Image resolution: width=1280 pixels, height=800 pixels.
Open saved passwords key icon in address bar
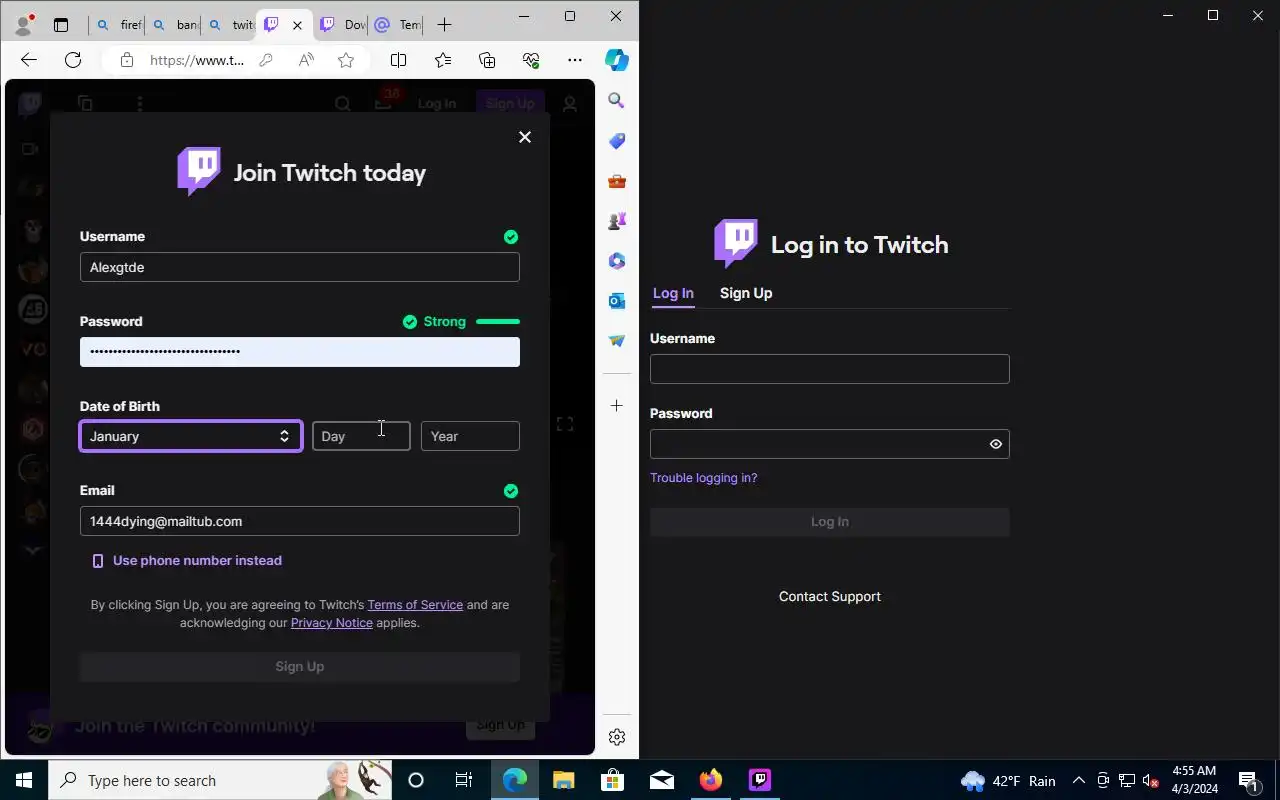[266, 60]
